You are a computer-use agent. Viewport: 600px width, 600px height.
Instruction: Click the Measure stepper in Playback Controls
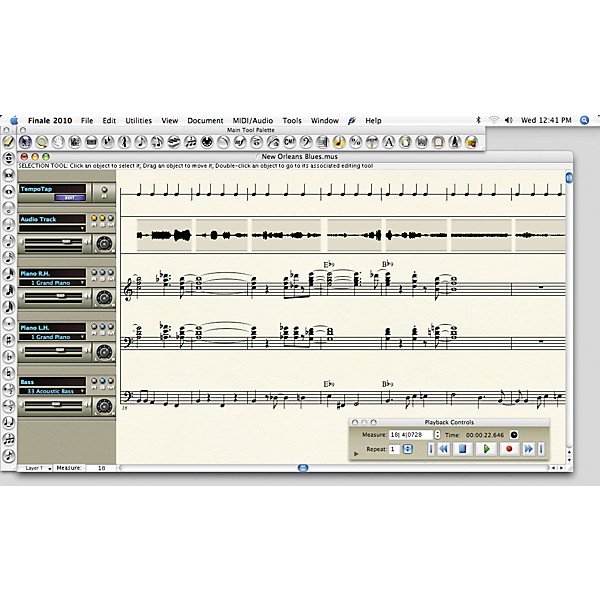(x=437, y=435)
